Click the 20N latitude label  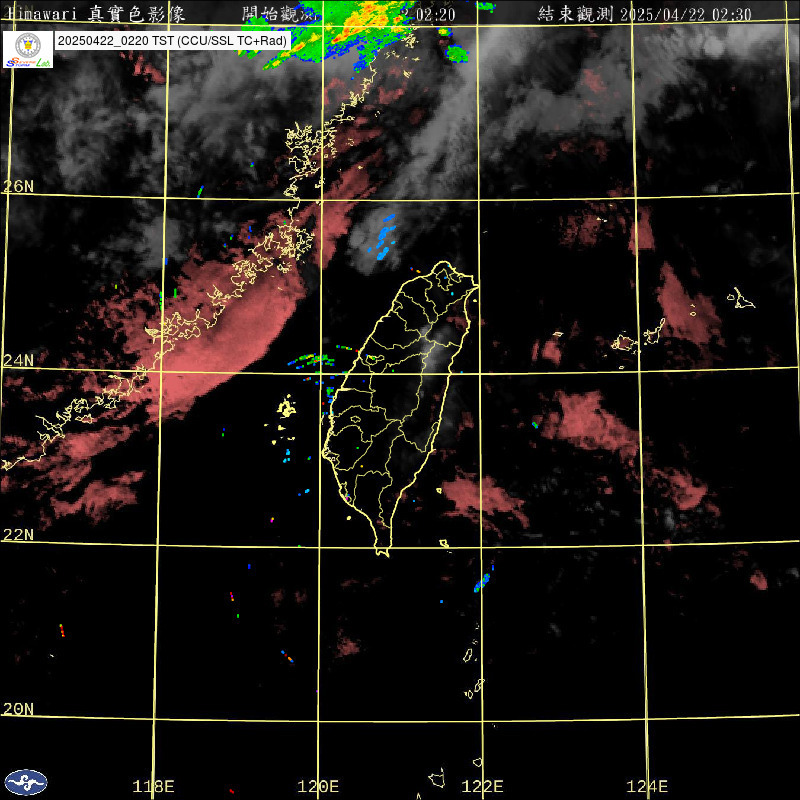(x=18, y=709)
